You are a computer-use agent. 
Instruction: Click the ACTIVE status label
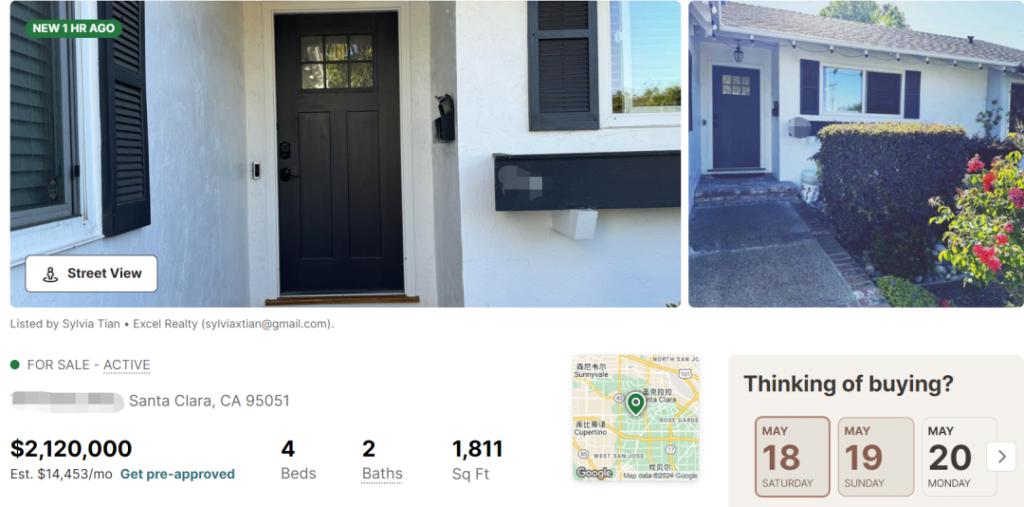pyautogui.click(x=127, y=365)
